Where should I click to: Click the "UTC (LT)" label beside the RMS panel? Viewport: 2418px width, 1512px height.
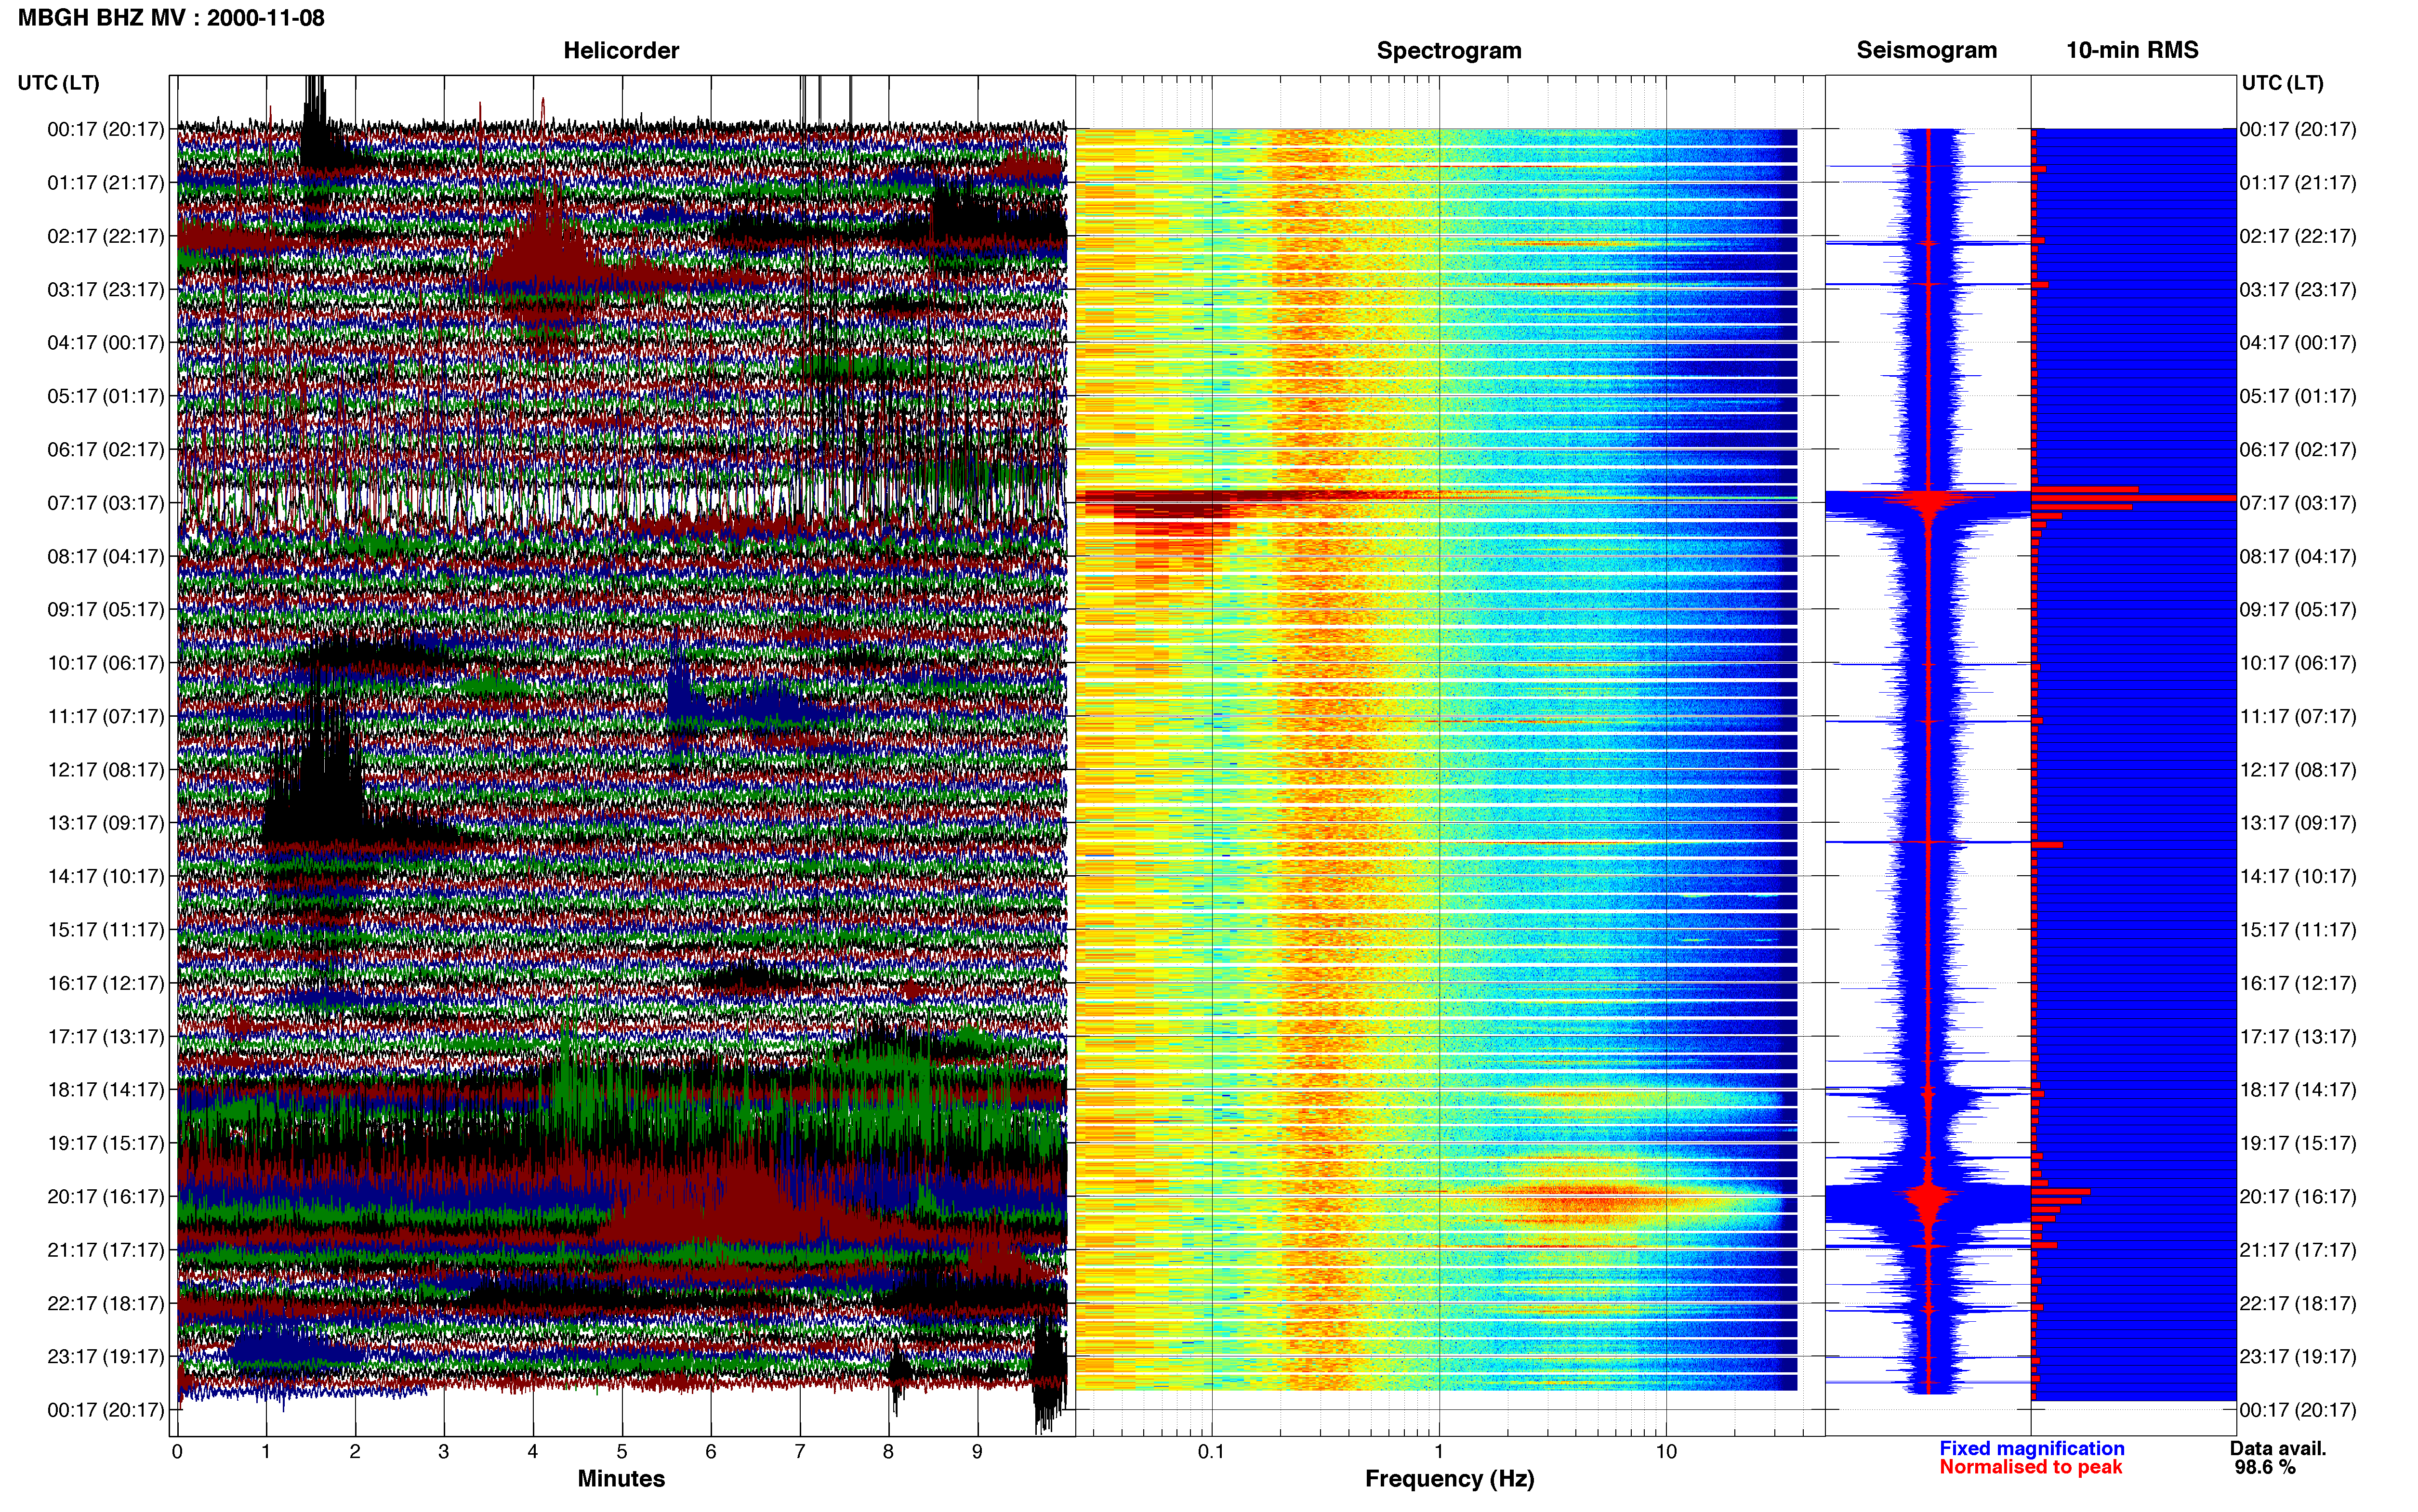[2282, 83]
